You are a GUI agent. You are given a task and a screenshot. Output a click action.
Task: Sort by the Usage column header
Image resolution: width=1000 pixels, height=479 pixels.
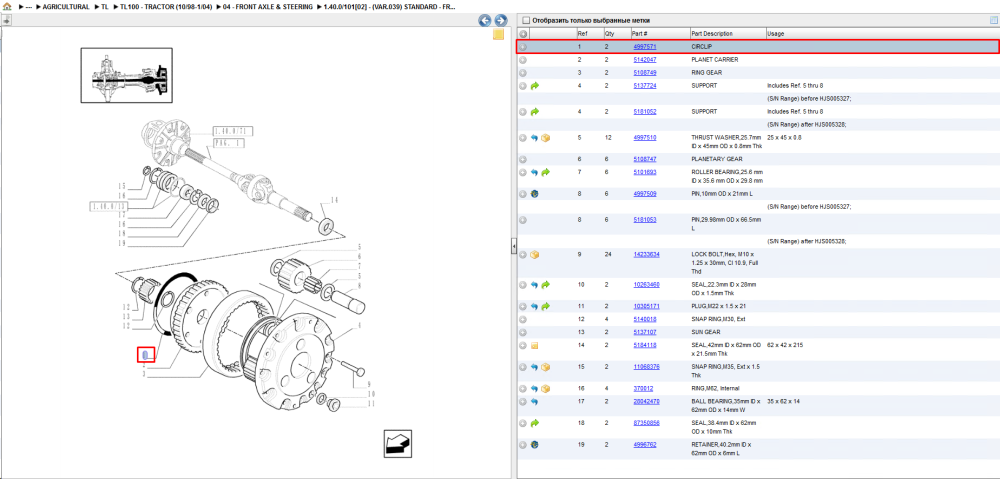(x=776, y=34)
